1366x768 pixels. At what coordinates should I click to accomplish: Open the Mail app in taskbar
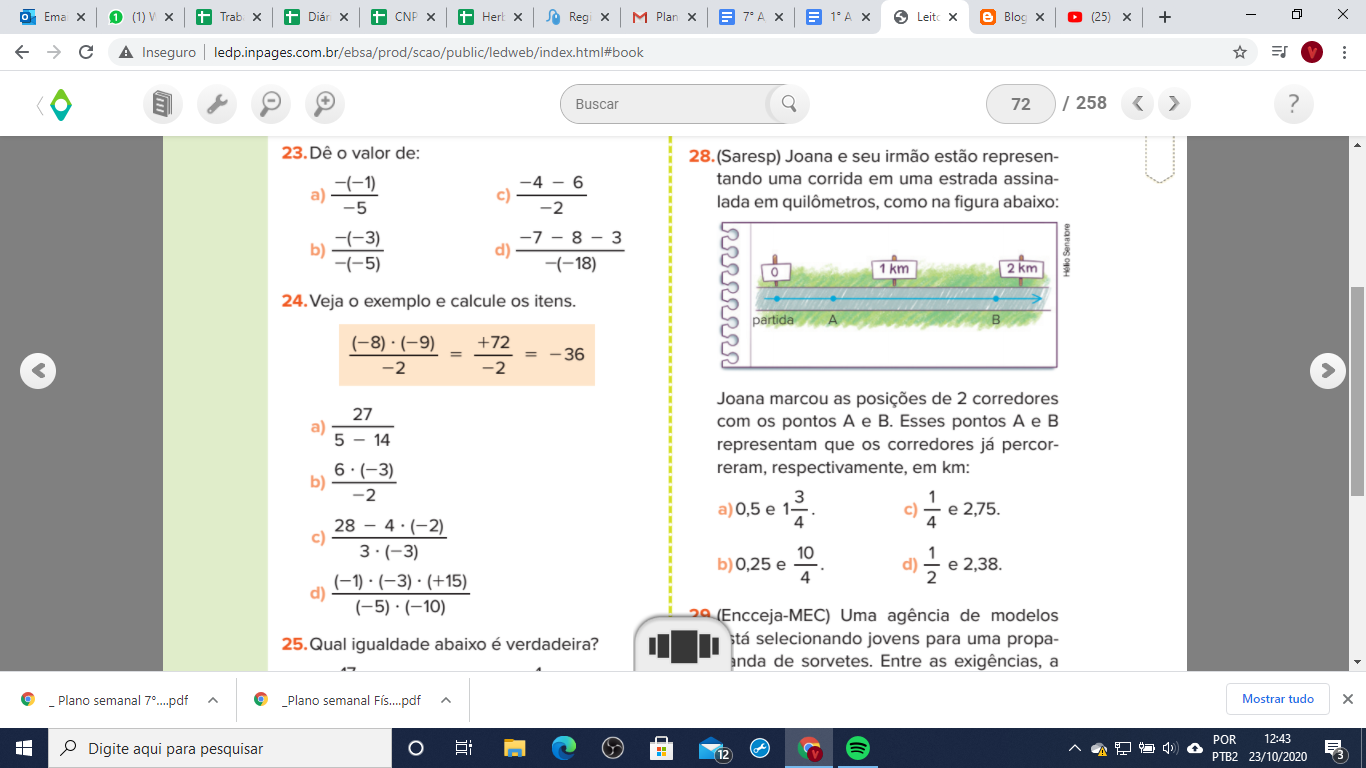click(x=712, y=748)
